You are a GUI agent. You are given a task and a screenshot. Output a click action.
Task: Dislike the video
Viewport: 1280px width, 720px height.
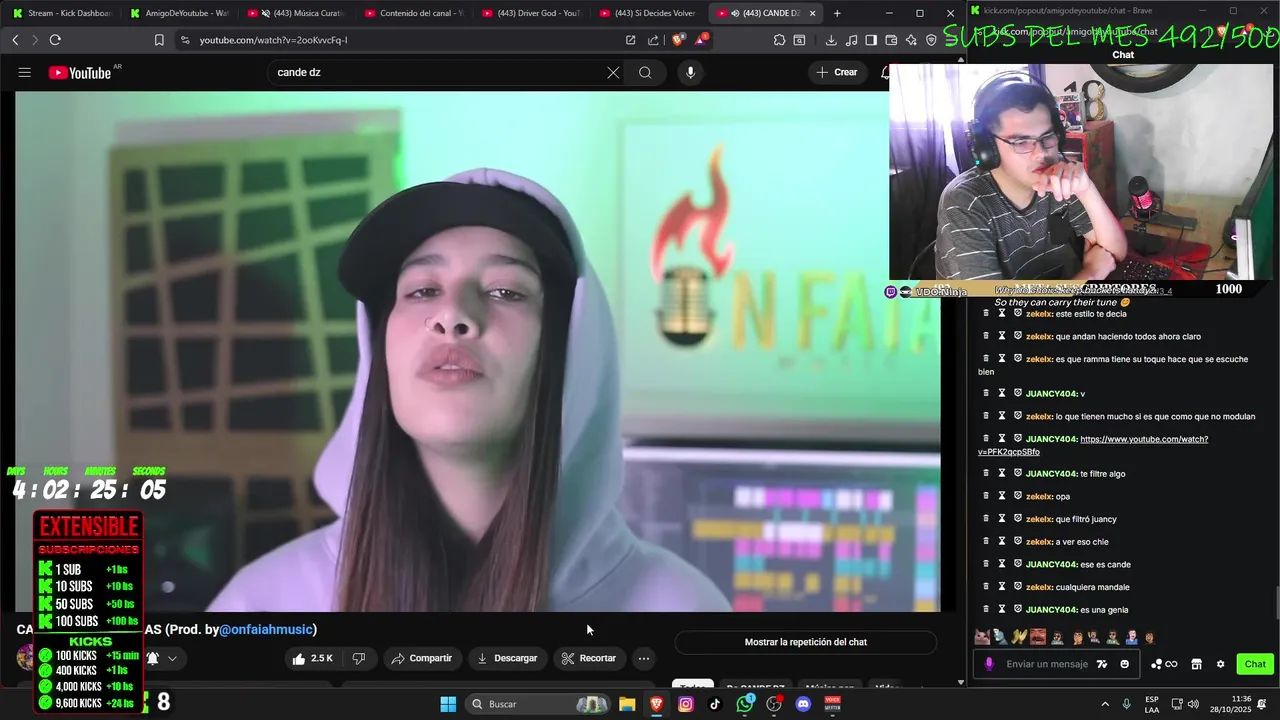[x=358, y=658]
